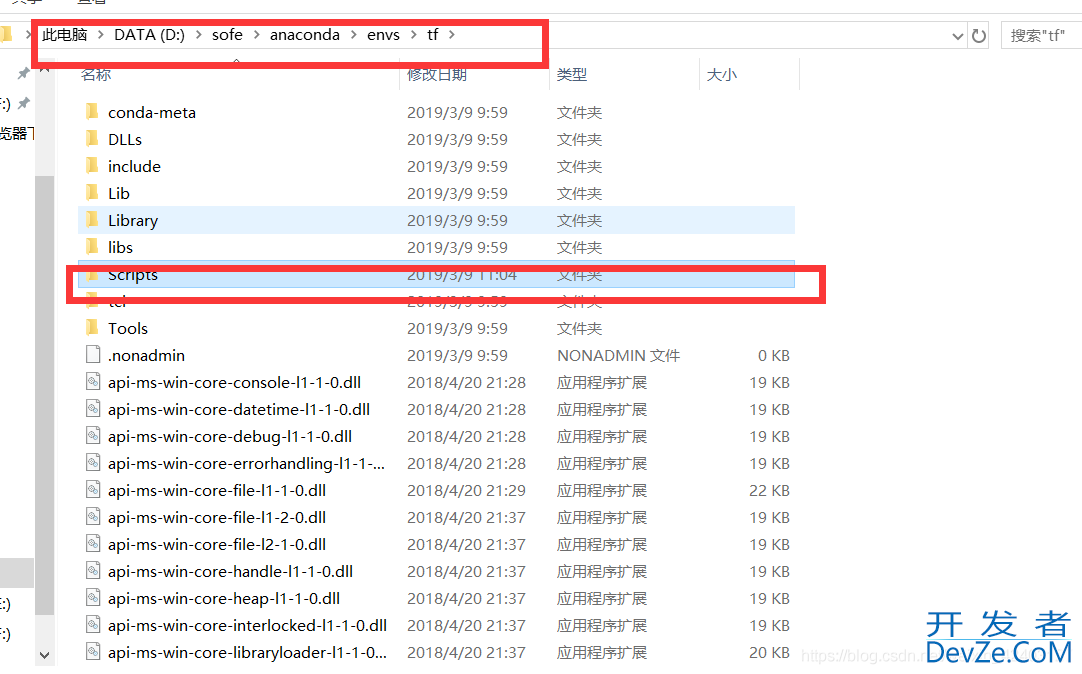Select the Tools folder icon
This screenshot has width=1082, height=674.
pyautogui.click(x=92, y=328)
